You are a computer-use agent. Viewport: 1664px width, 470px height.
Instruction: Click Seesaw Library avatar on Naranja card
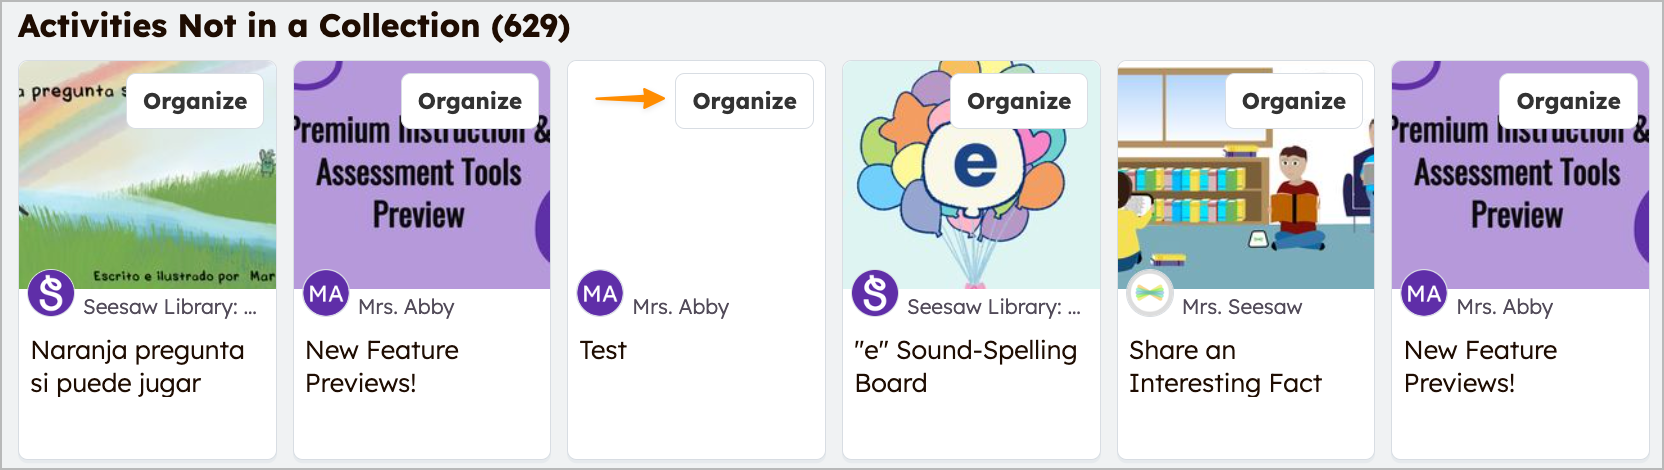[x=51, y=294]
